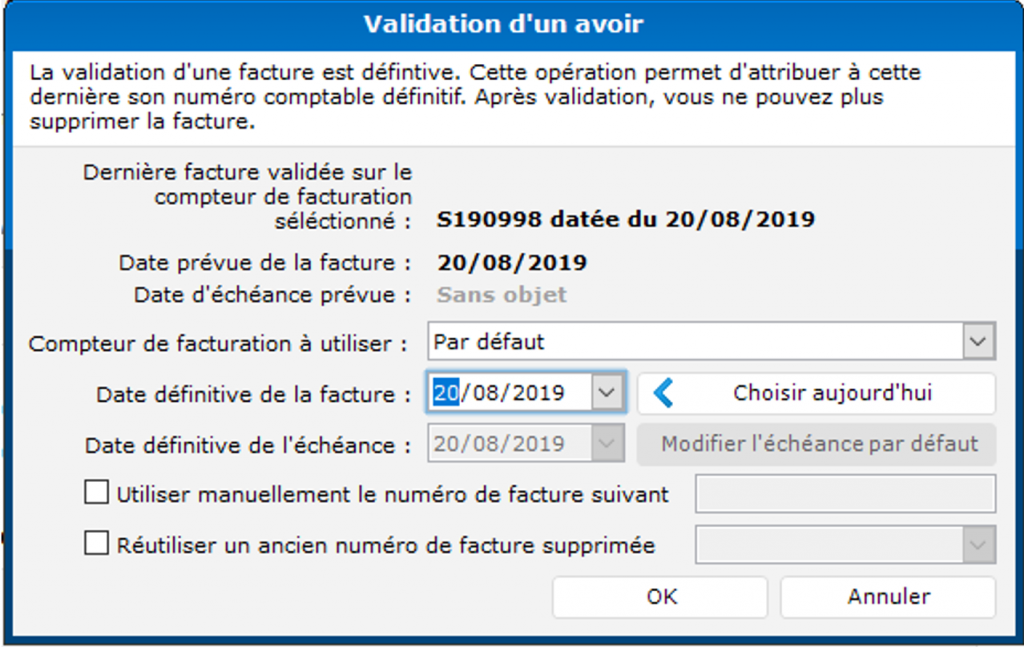Click the deleted invoice number combo field
The height and width of the screenshot is (647, 1024).
click(828, 546)
